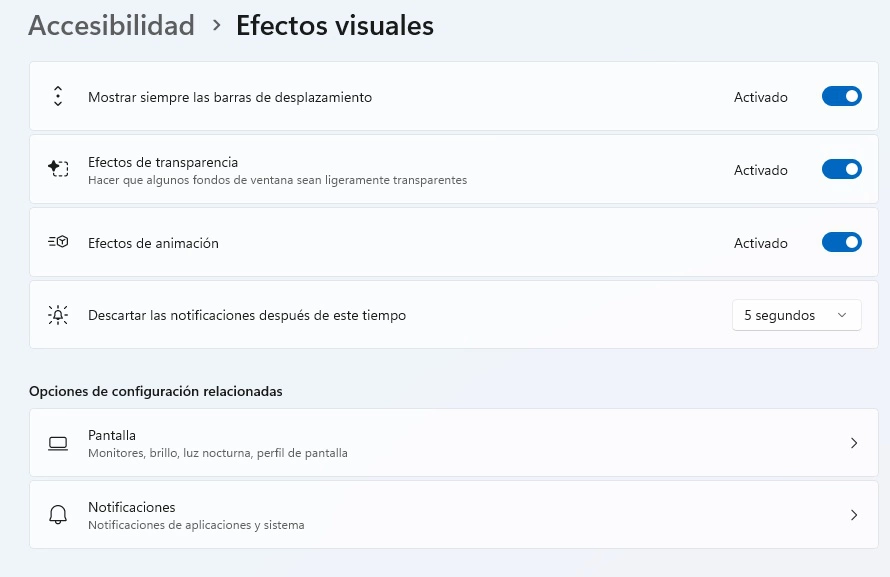Image resolution: width=890 pixels, height=577 pixels.
Task: Open Notificaciones related settings link
Action: click(454, 515)
